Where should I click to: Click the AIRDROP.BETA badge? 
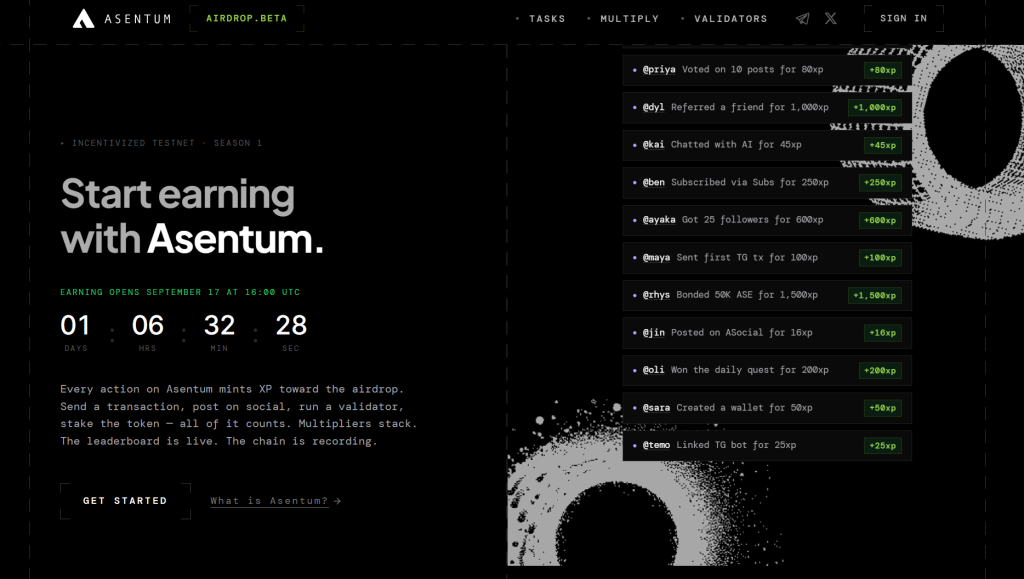[247, 18]
